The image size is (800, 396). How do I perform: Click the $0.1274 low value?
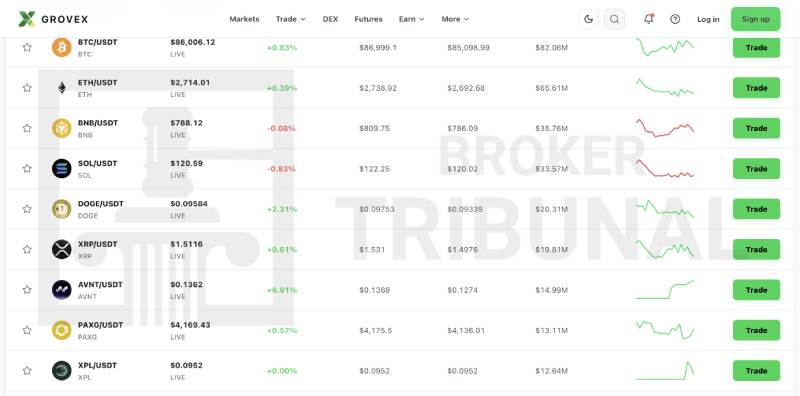point(463,290)
